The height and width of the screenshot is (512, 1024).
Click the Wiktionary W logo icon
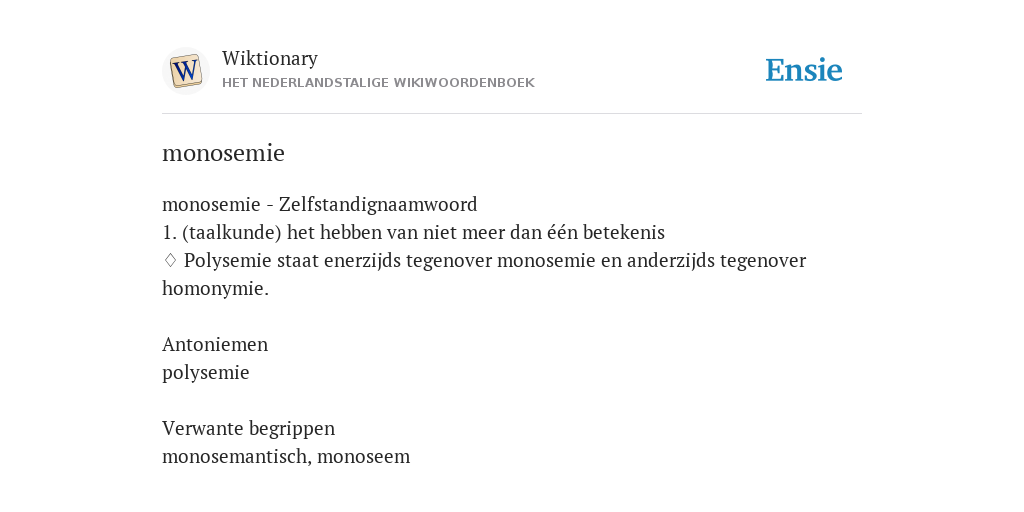point(185,71)
